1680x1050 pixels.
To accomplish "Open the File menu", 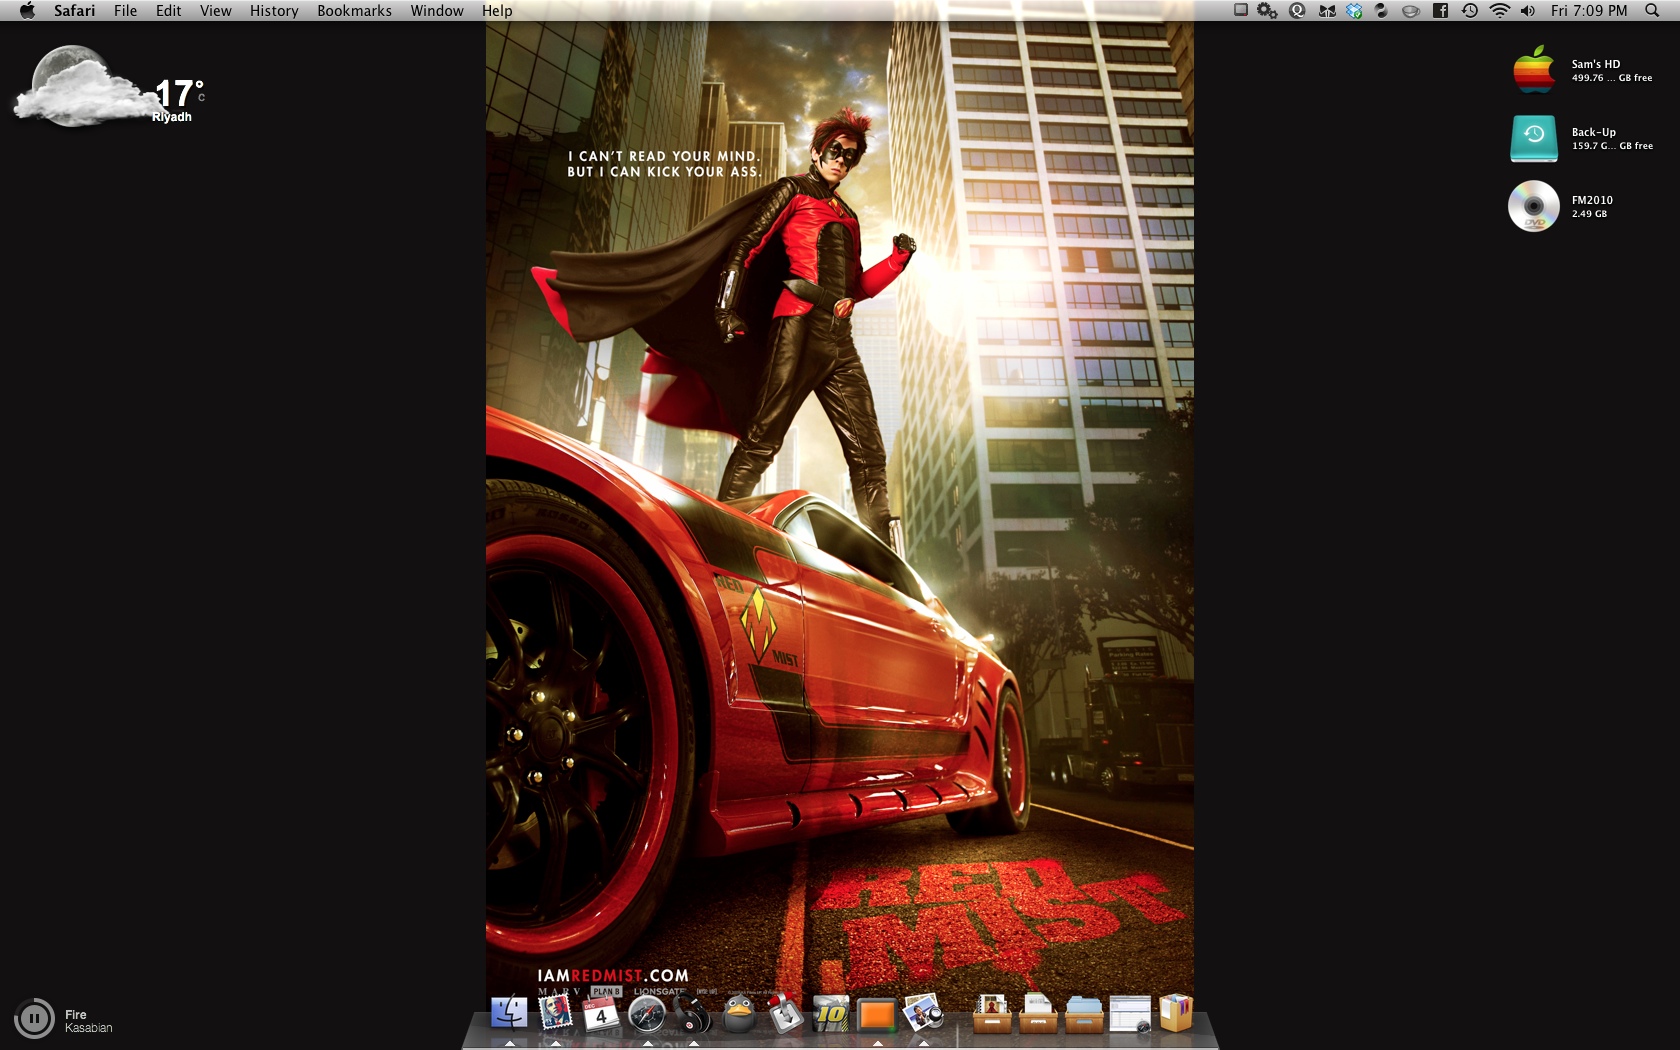I will [125, 11].
